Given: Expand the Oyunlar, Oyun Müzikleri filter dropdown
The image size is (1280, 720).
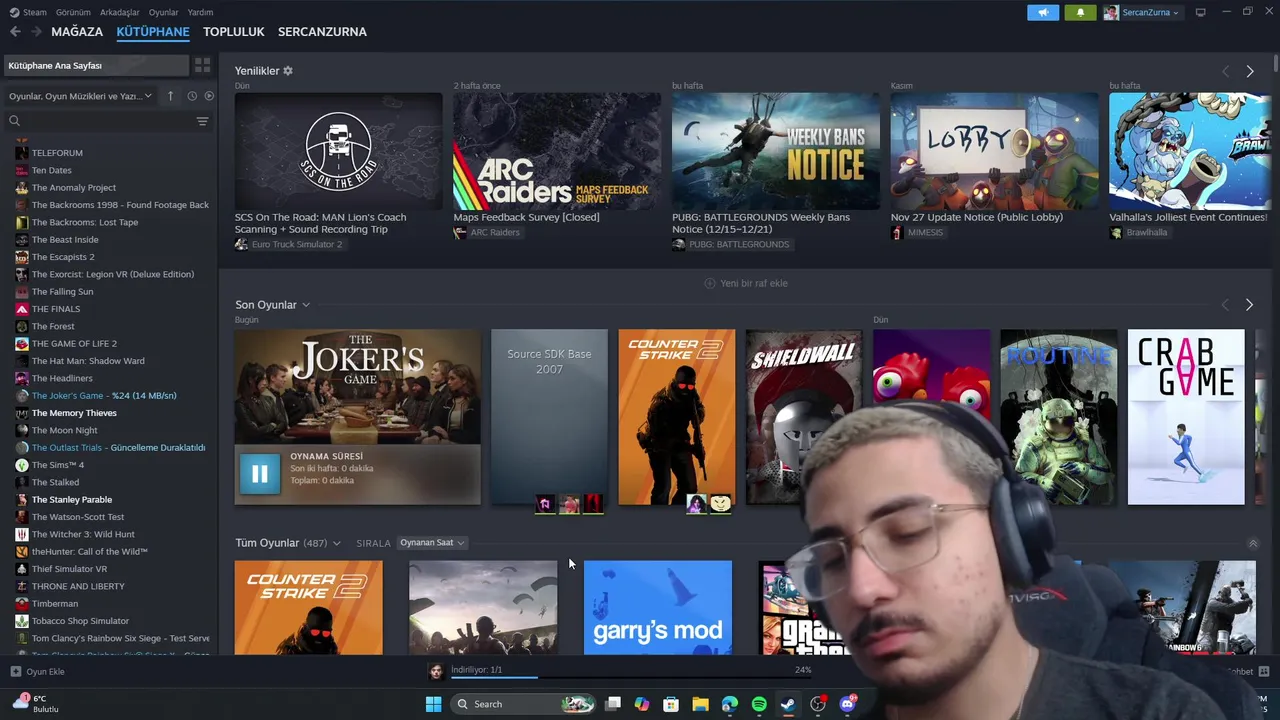Looking at the screenshot, I should tap(80, 96).
